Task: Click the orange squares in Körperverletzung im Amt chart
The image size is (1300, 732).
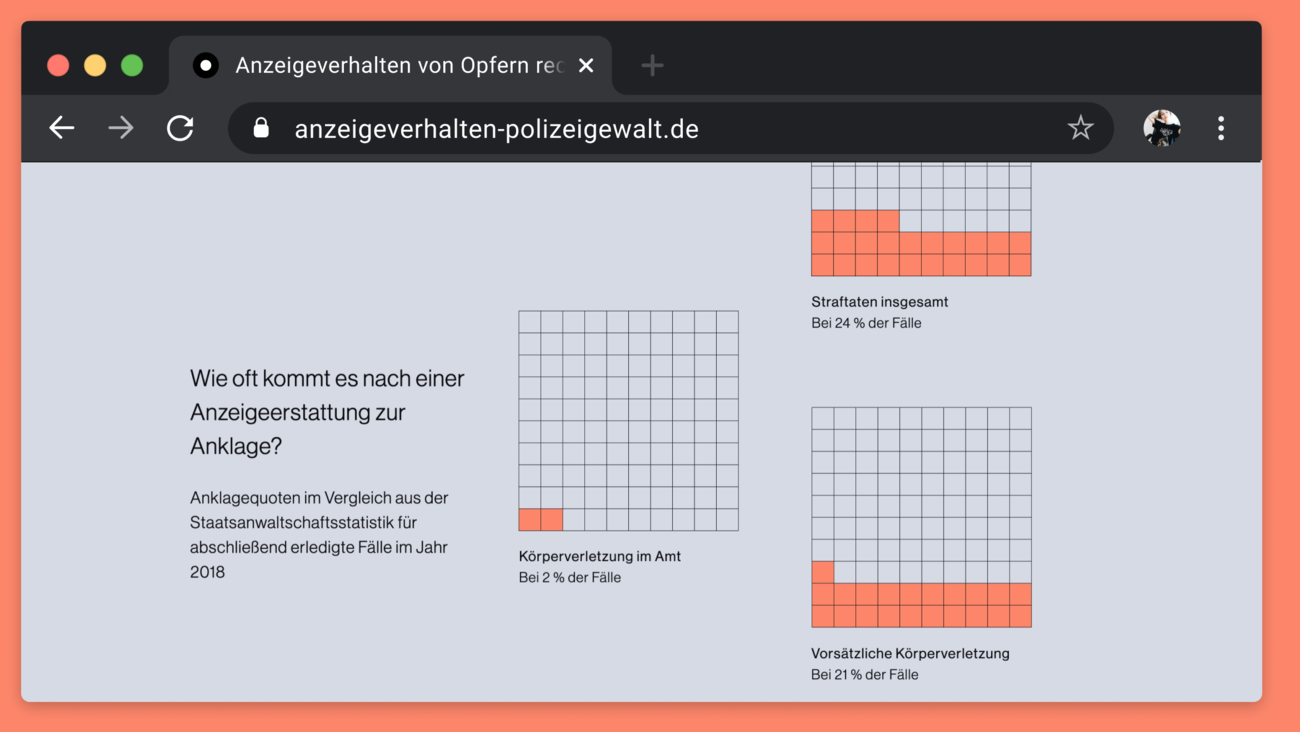Action: [x=540, y=519]
